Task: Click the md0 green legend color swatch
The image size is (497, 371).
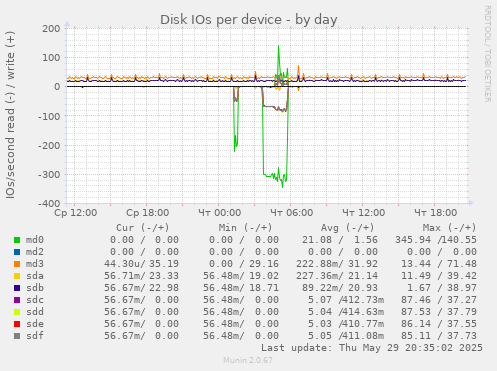Action: [17, 240]
